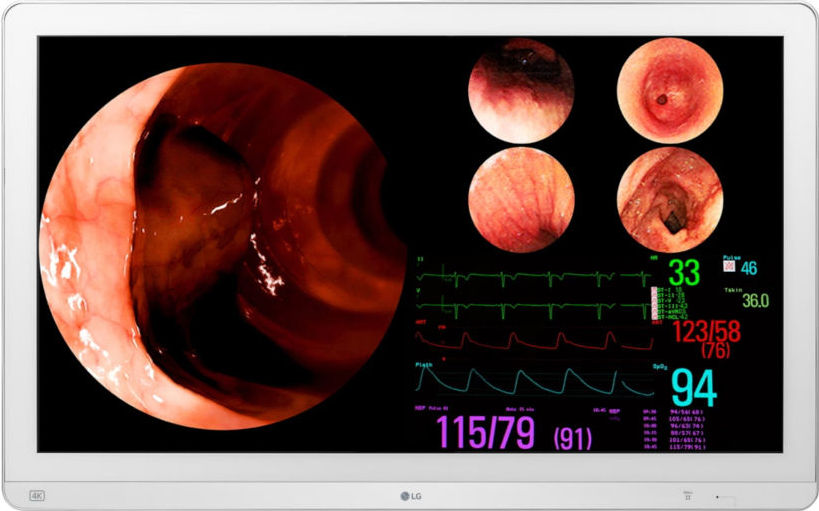Select the top-right endoscopy thumbnail
819x511 pixels.
pos(669,90)
